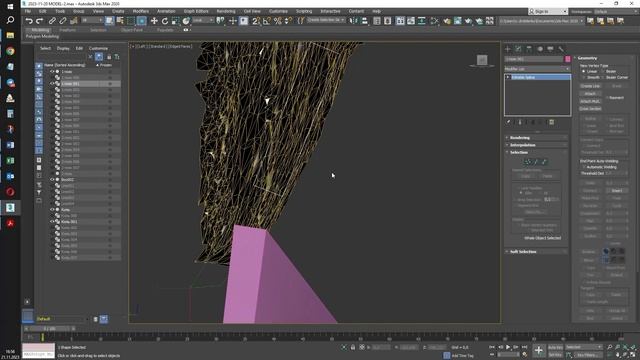This screenshot has height=360, width=640.
Task: Open the Modifier List dropdown
Action: (x=538, y=69)
